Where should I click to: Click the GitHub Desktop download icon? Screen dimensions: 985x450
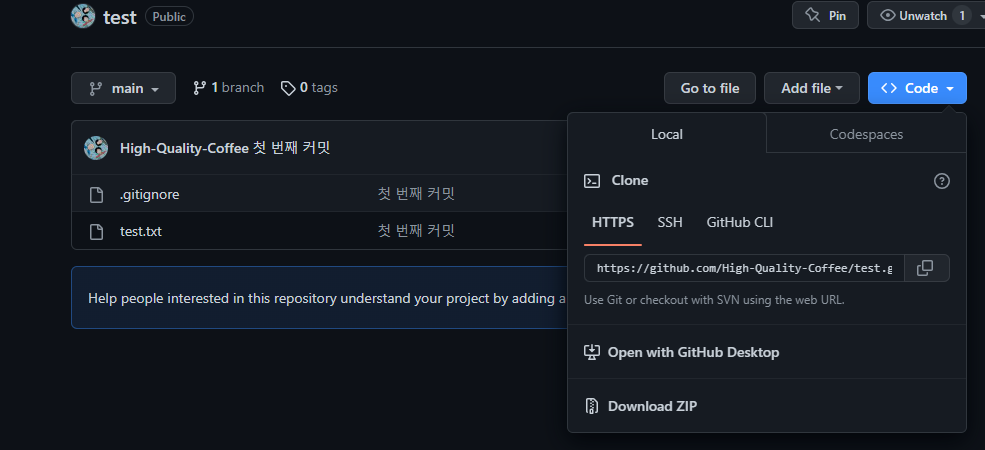coord(592,352)
